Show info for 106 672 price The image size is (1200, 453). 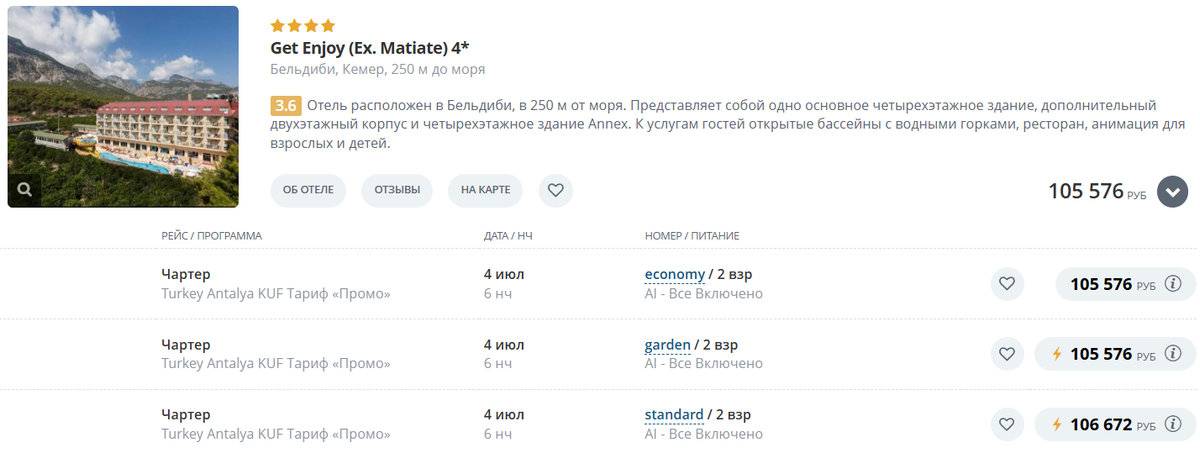[x=1174, y=424]
